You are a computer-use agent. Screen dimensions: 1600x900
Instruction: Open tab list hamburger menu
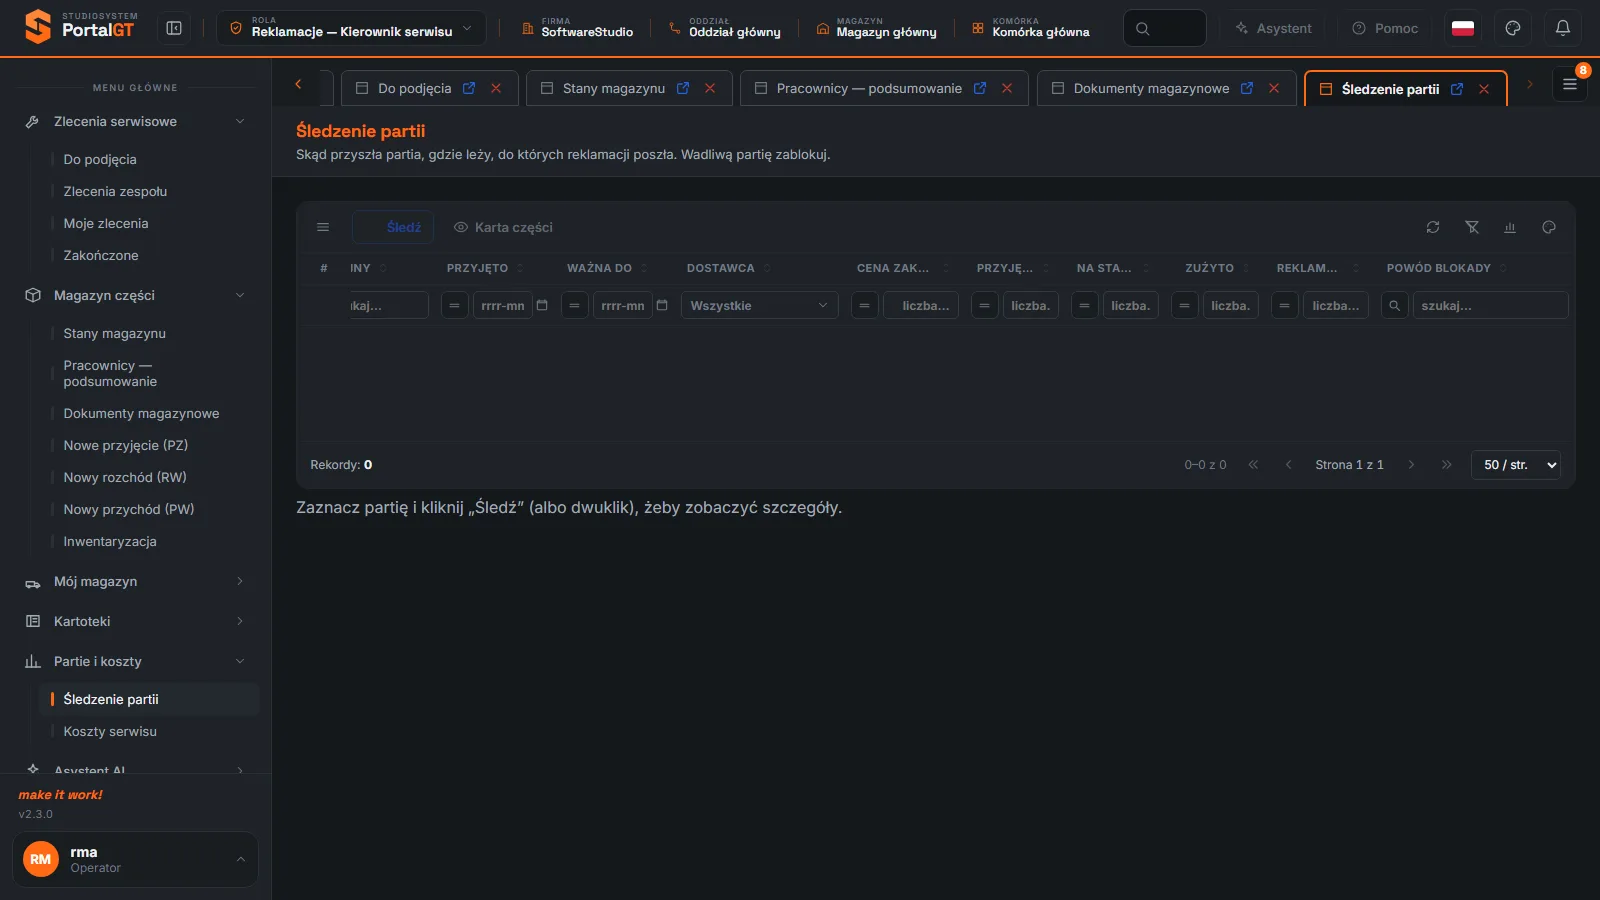pyautogui.click(x=1570, y=85)
